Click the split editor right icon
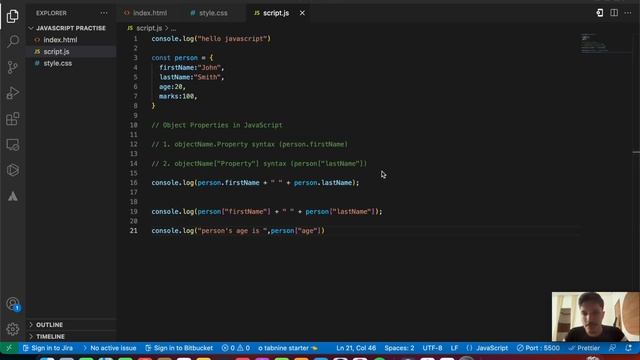Screen dimensions: 640x360 (614, 13)
